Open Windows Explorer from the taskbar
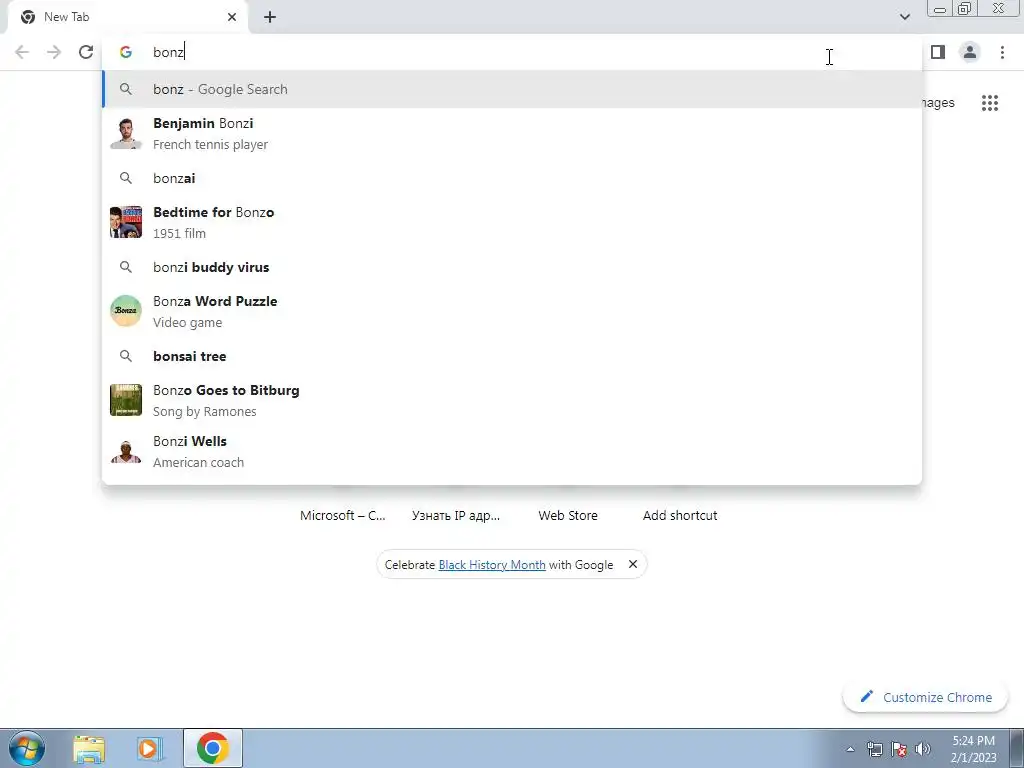 (x=89, y=748)
